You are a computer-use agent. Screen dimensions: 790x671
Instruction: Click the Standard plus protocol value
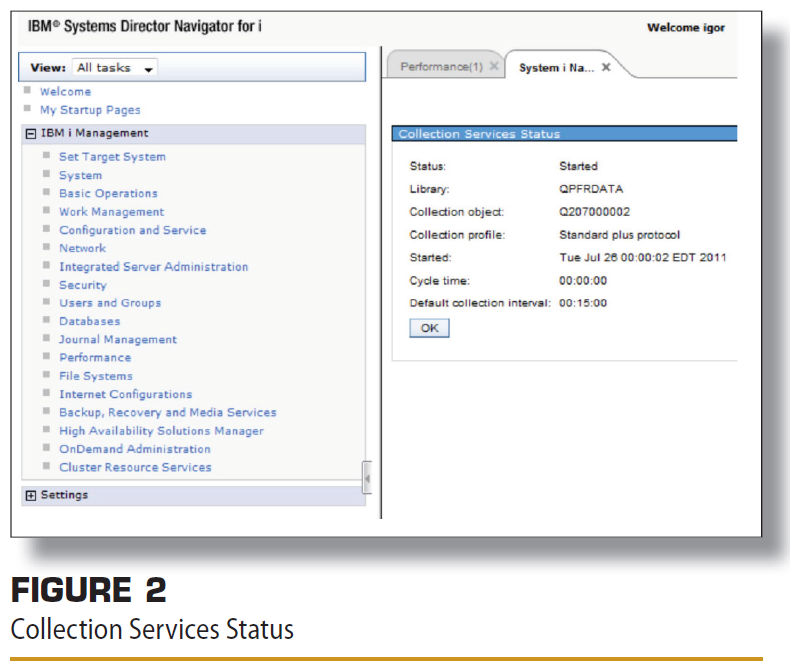click(619, 235)
